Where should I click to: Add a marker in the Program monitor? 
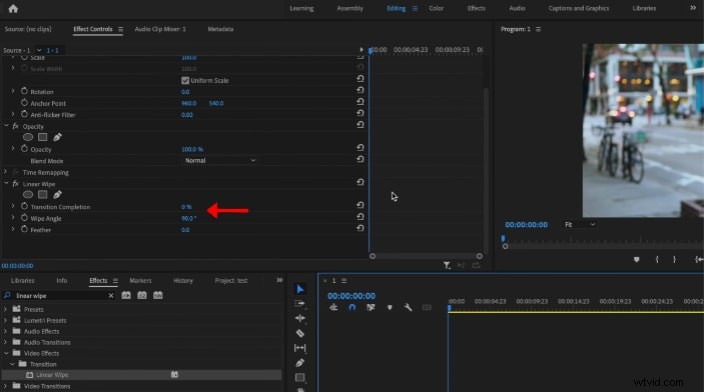(x=636, y=260)
